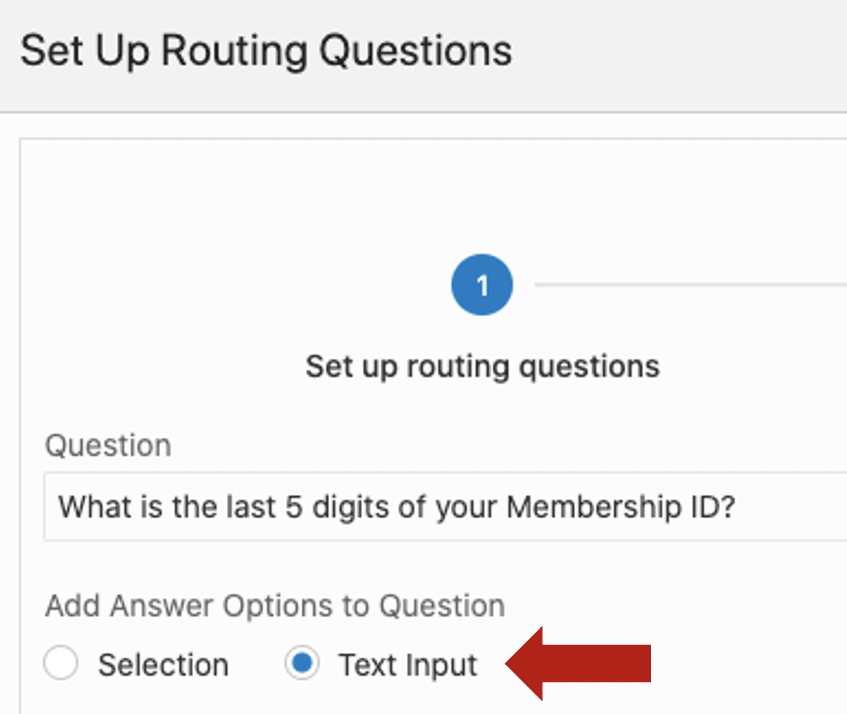This screenshot has width=847, height=714.
Task: Click the 'Text Input' option label
Action: pyautogui.click(x=408, y=665)
